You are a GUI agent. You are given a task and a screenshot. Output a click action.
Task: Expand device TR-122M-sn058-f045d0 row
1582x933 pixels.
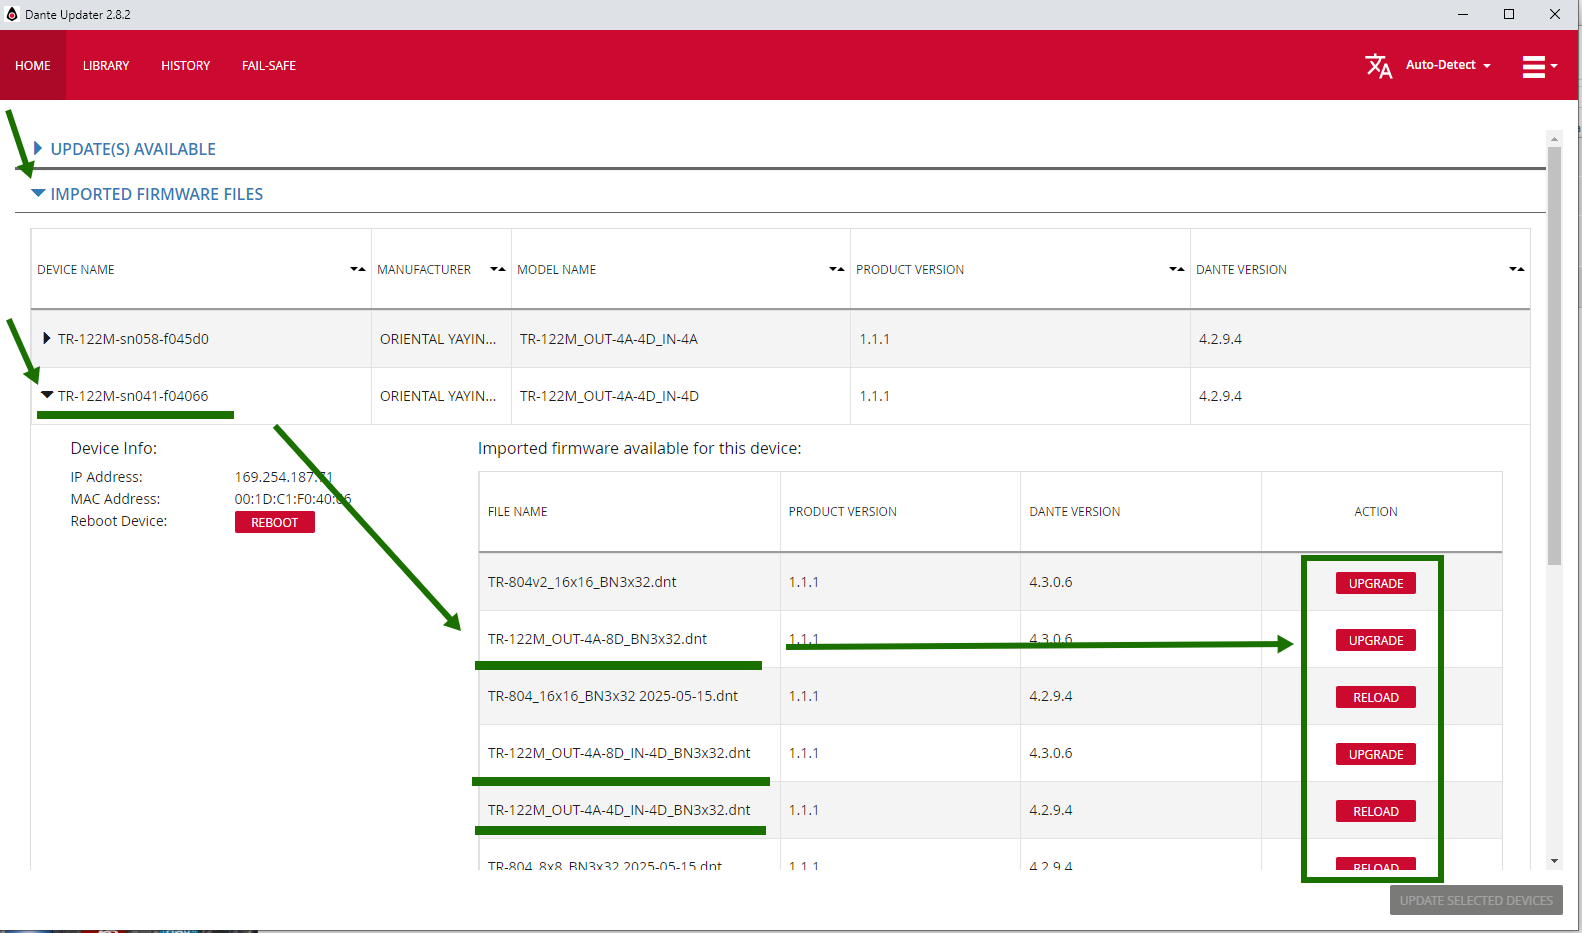tap(46, 339)
